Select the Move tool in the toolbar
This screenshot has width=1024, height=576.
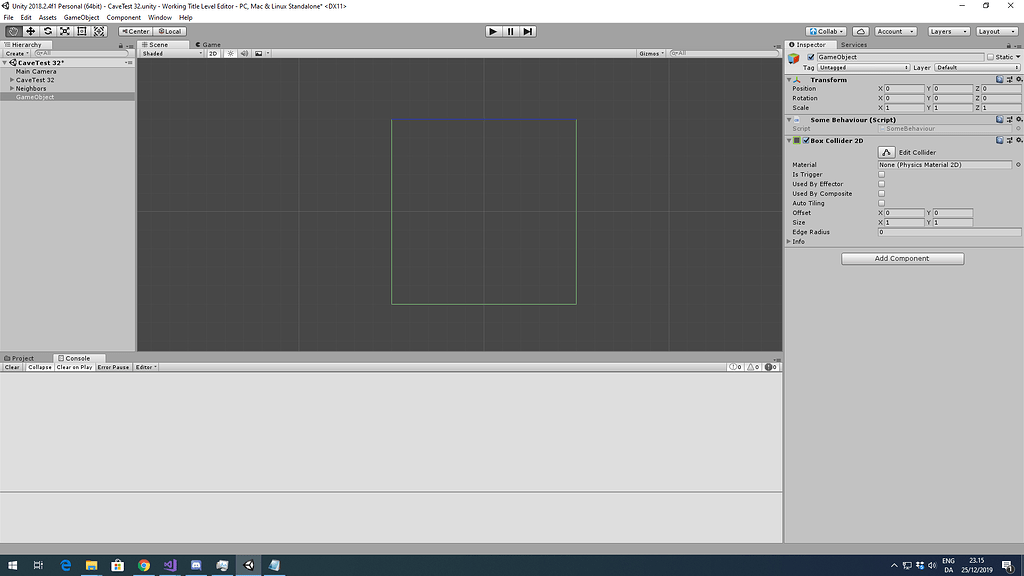pyautogui.click(x=31, y=31)
